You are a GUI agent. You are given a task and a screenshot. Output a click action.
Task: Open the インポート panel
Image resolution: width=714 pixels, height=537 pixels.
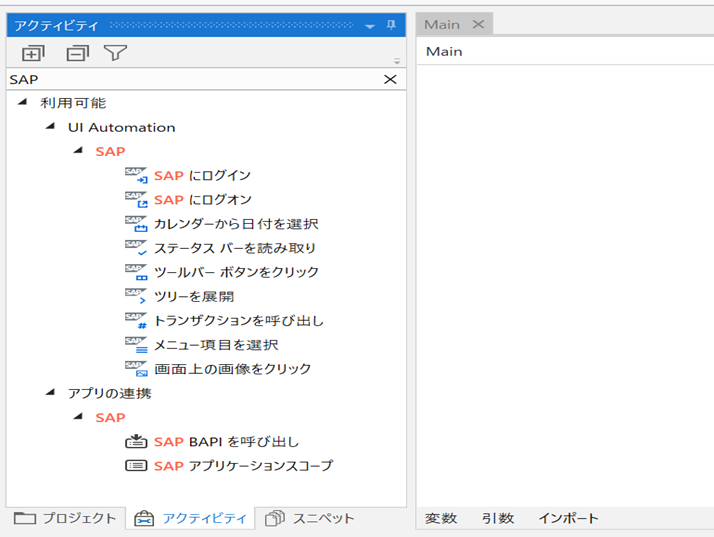568,518
